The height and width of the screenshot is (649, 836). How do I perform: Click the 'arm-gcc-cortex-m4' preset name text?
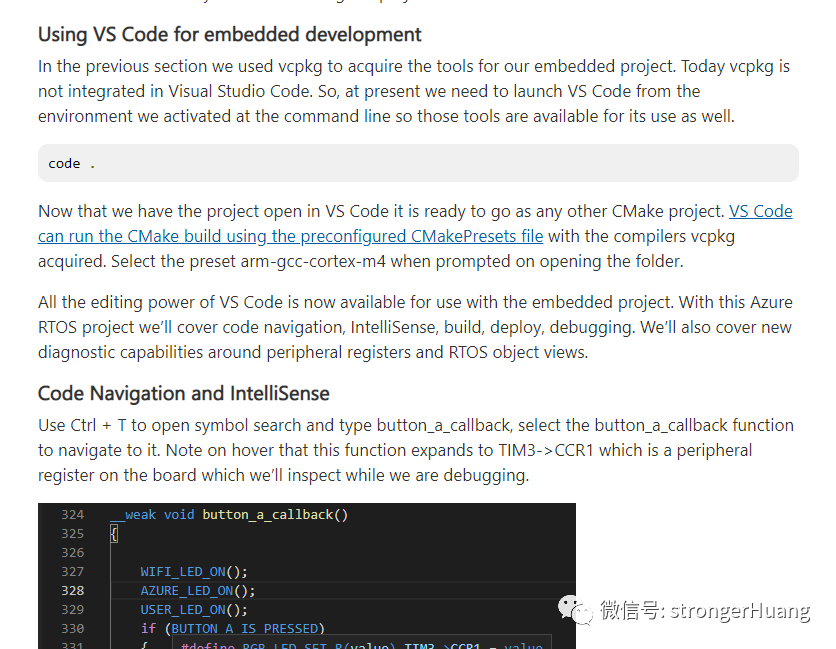click(x=313, y=261)
